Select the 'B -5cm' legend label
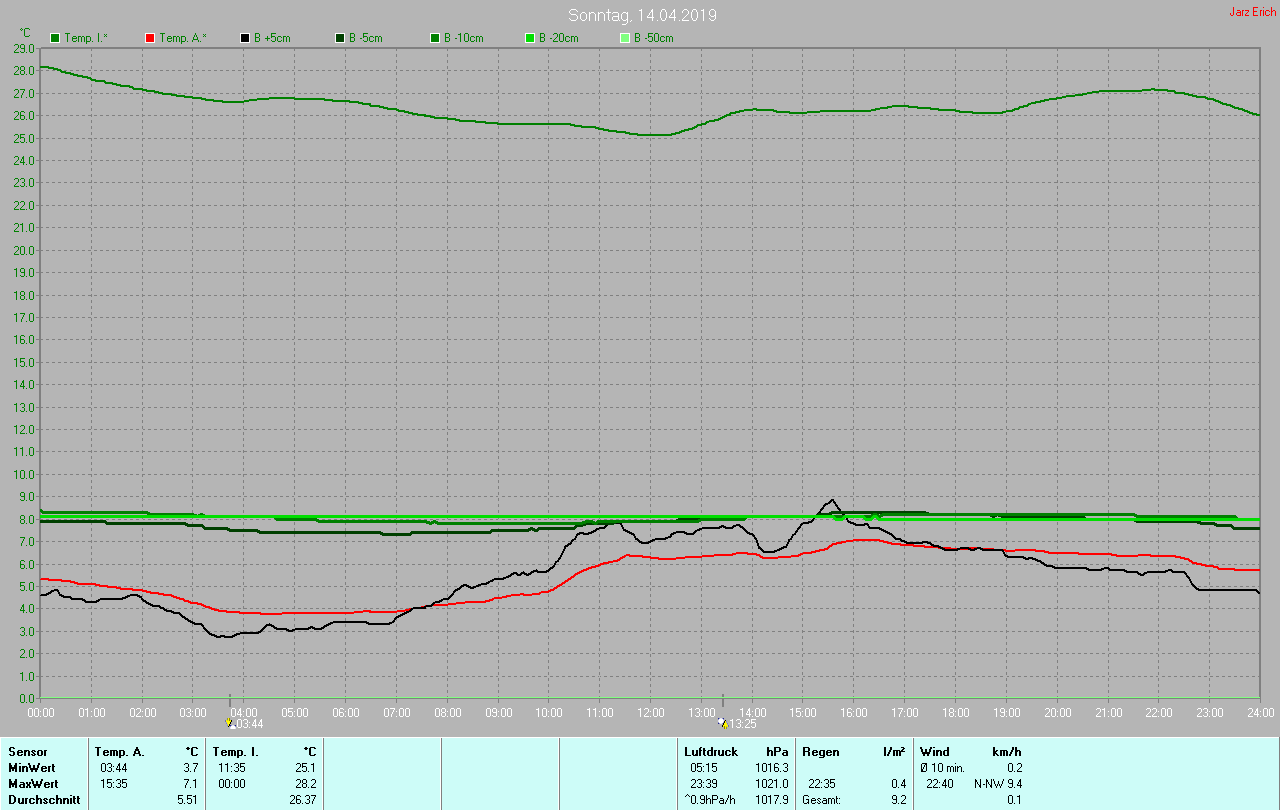This screenshot has height=810, width=1280. click(365, 38)
